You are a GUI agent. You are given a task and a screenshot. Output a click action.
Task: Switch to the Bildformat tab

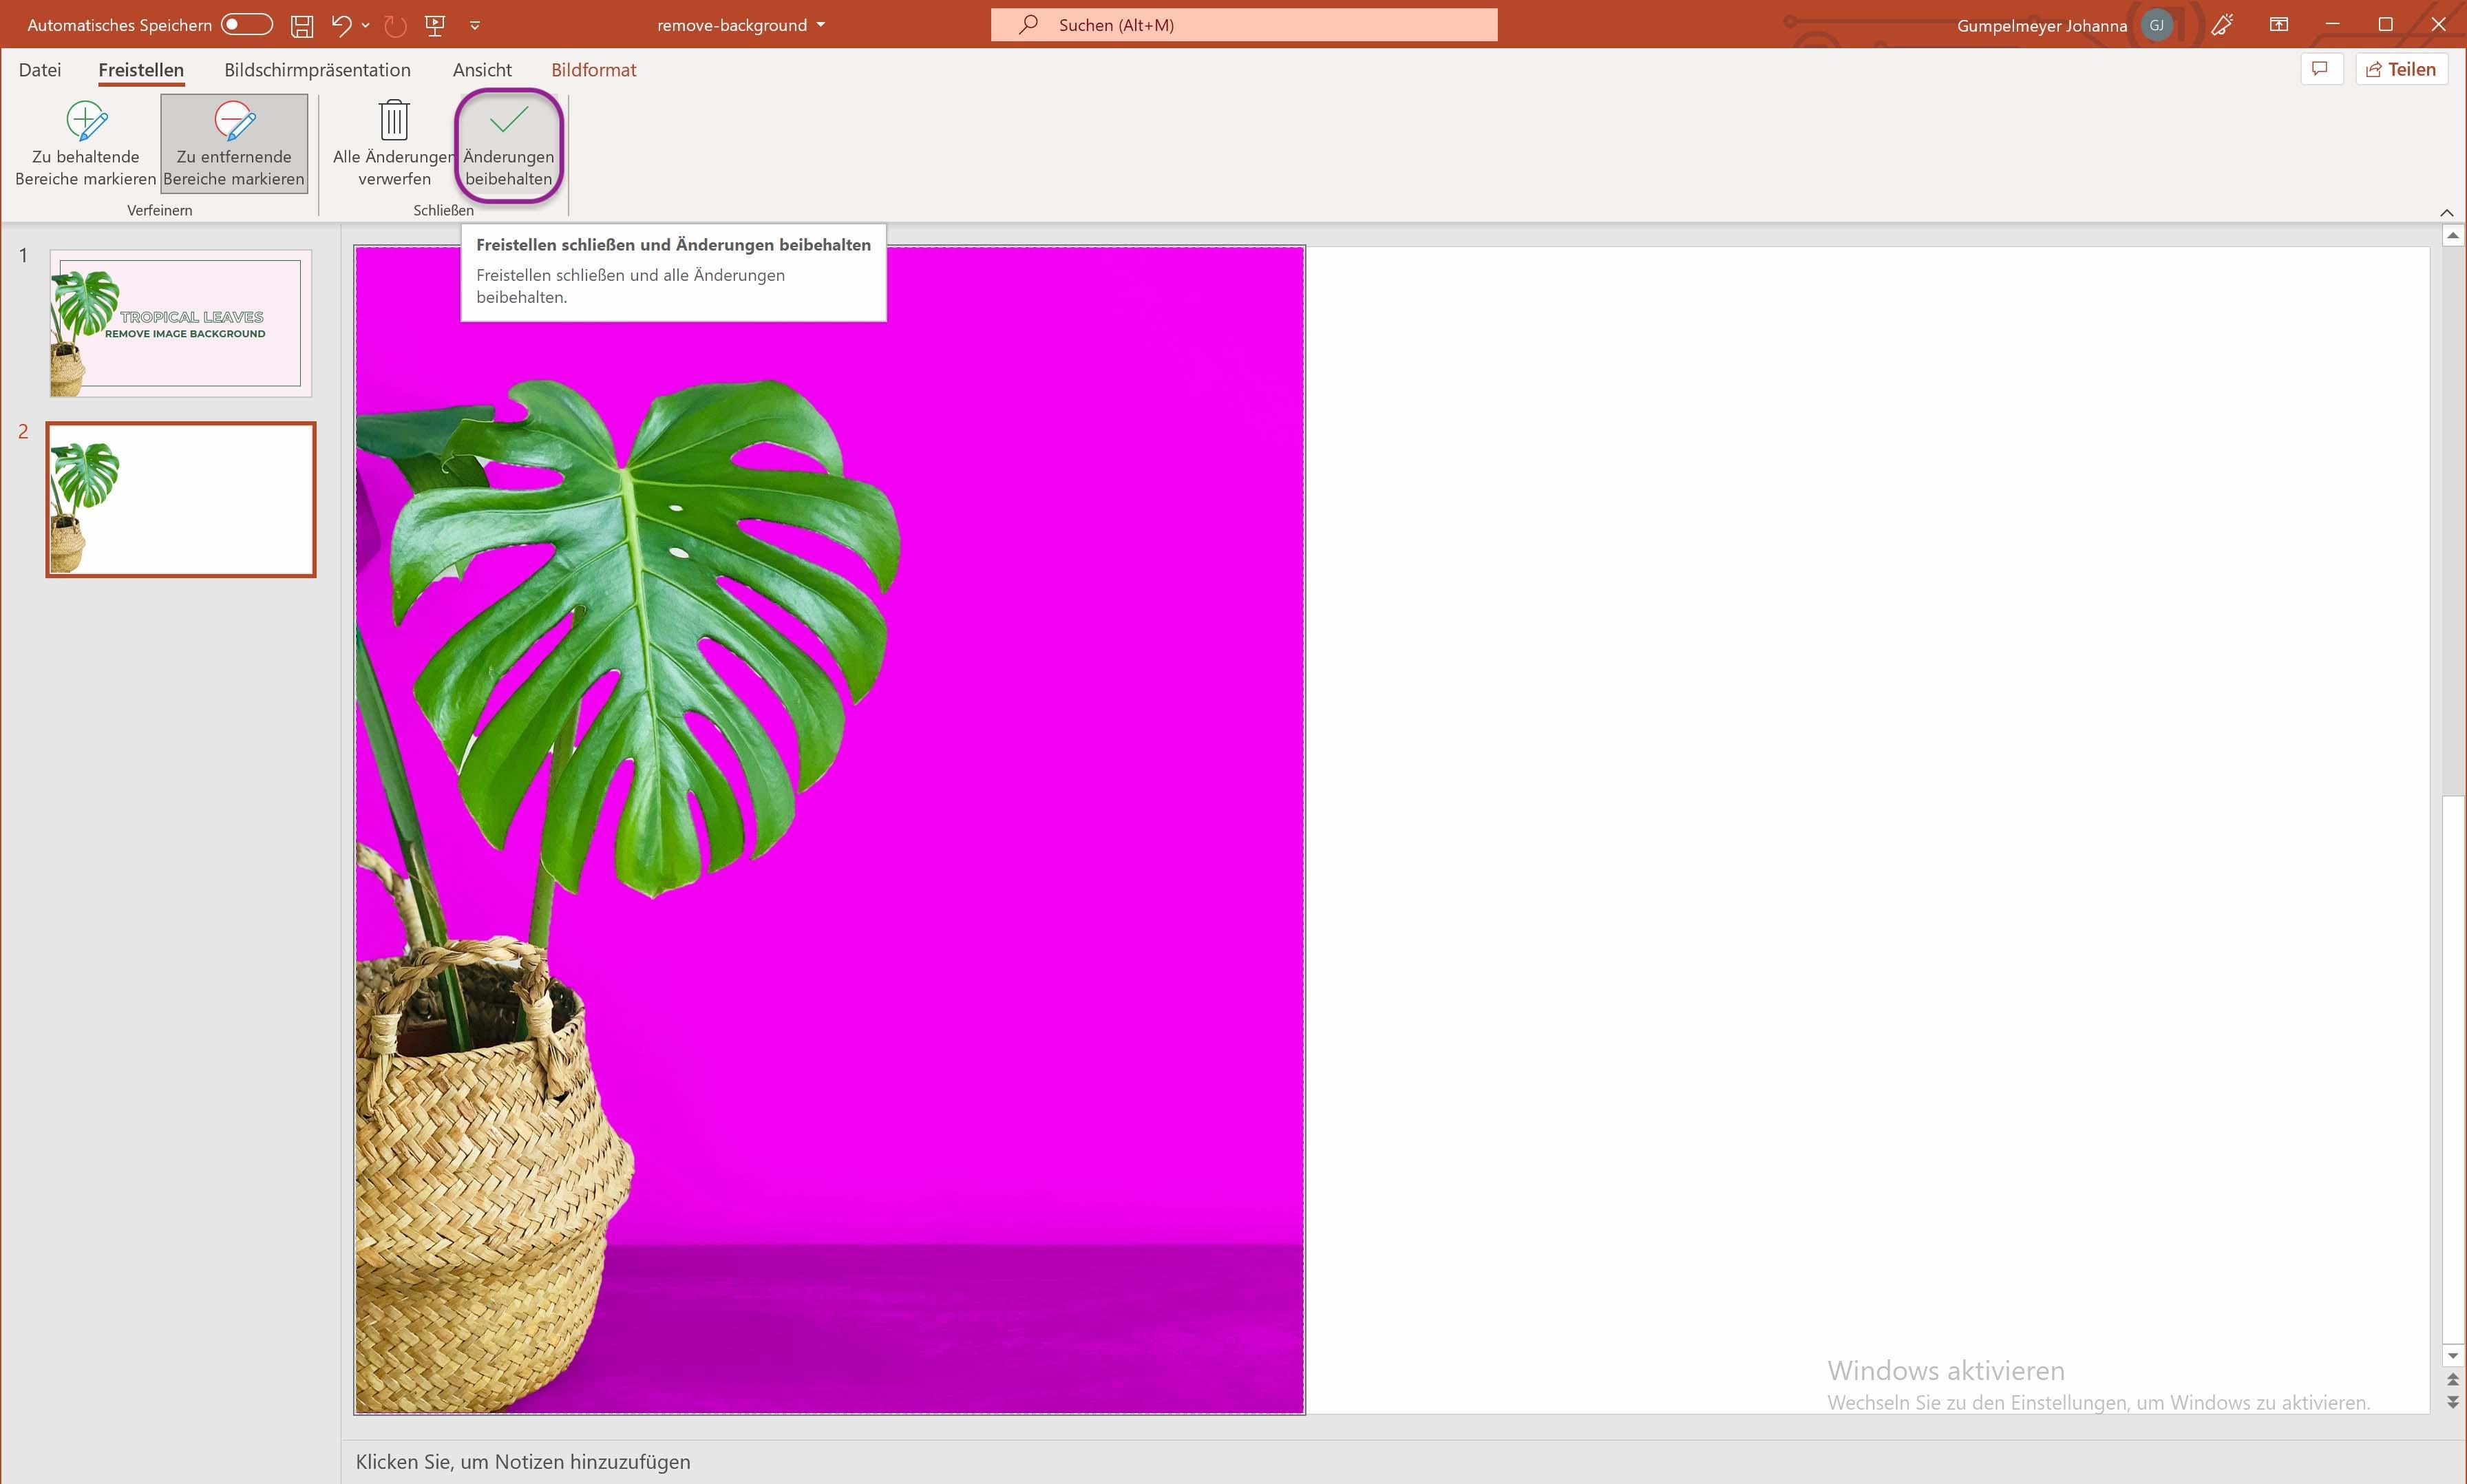click(x=593, y=70)
